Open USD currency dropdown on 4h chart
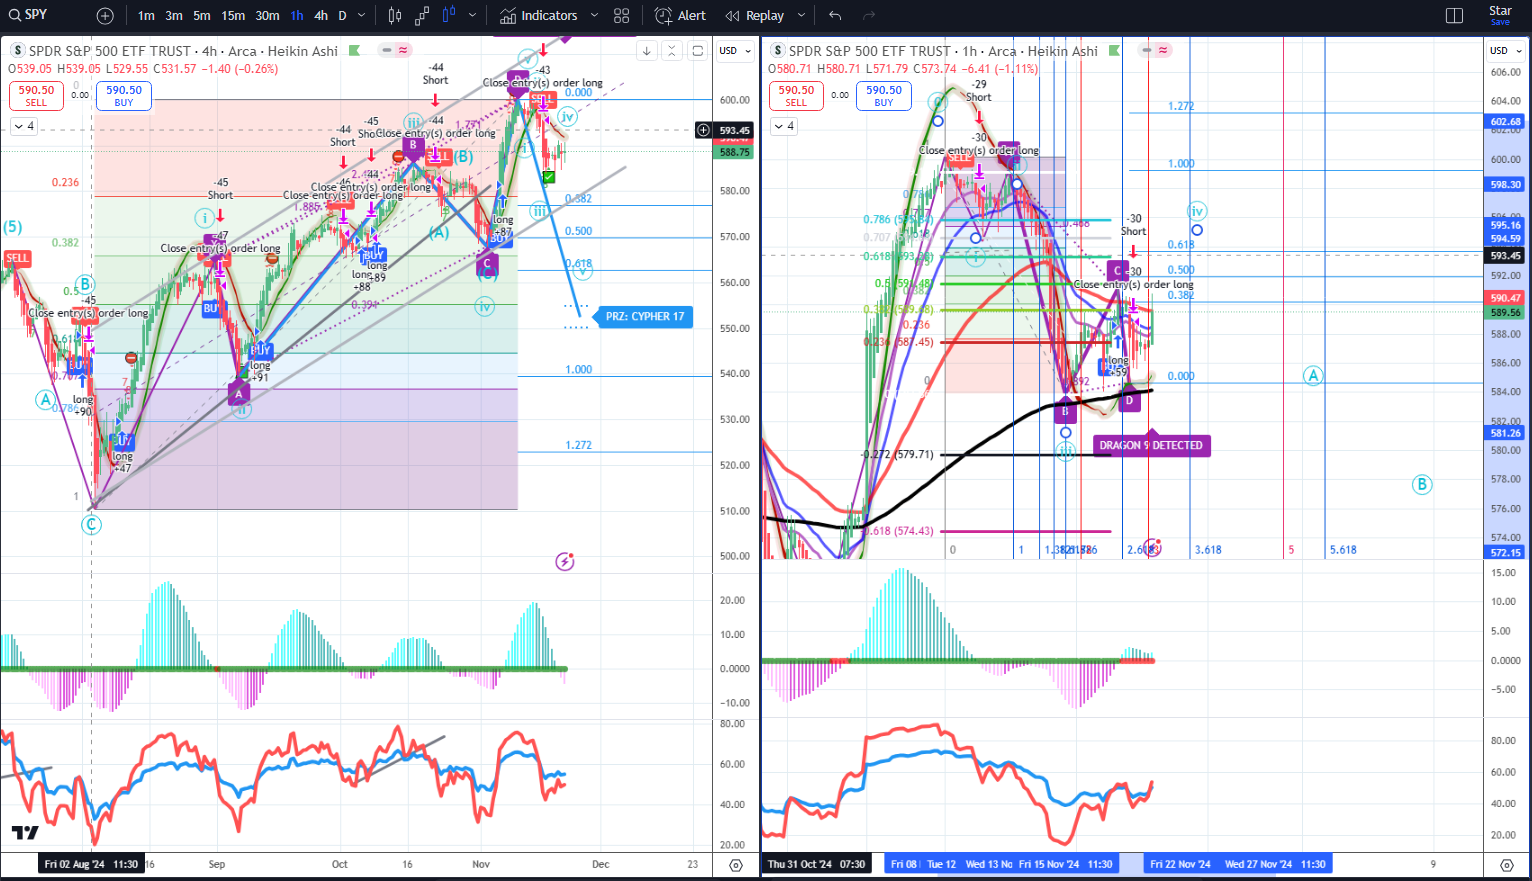 [x=734, y=51]
